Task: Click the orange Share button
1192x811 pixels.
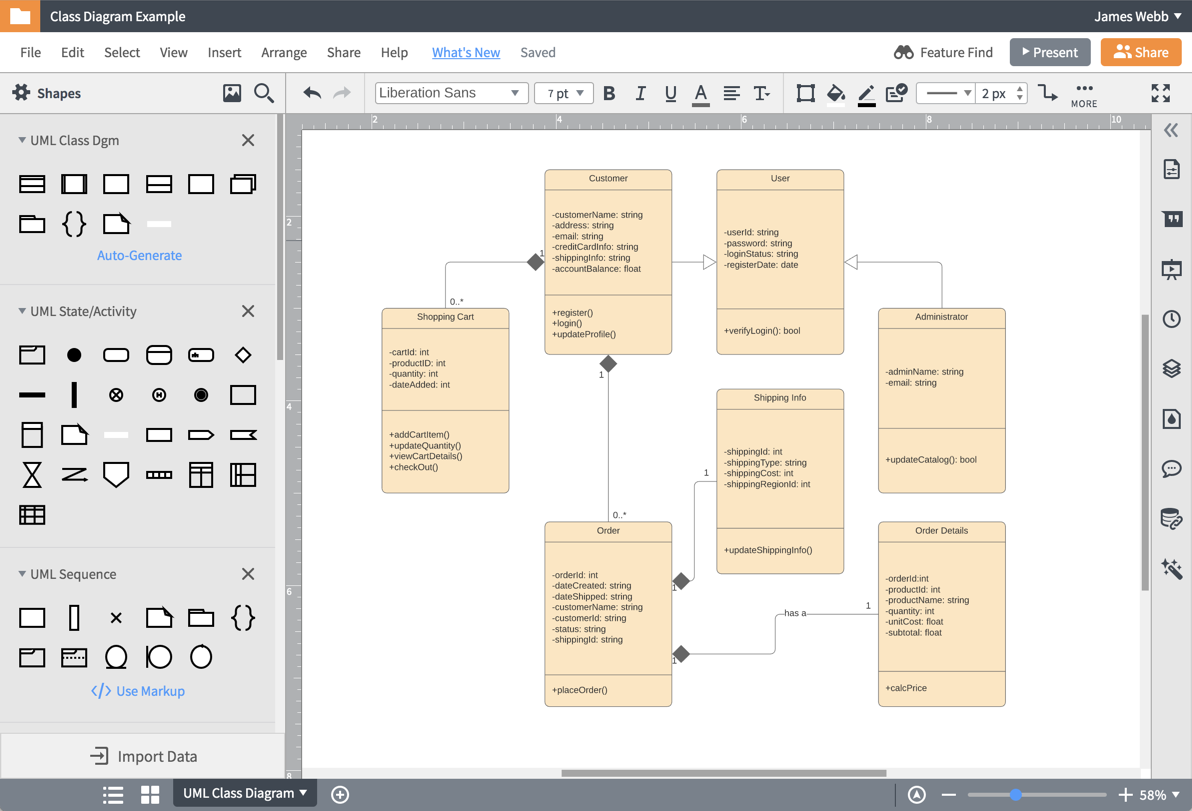Action: tap(1141, 52)
